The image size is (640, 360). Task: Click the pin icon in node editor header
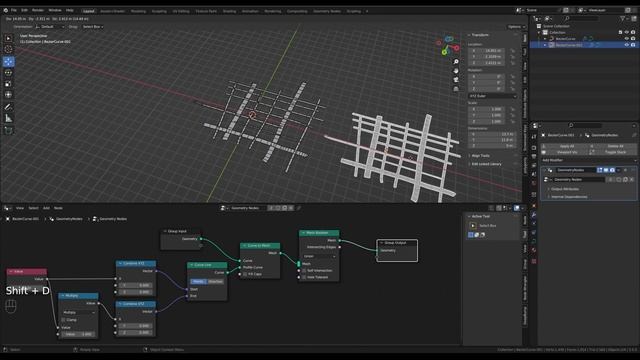(299, 208)
